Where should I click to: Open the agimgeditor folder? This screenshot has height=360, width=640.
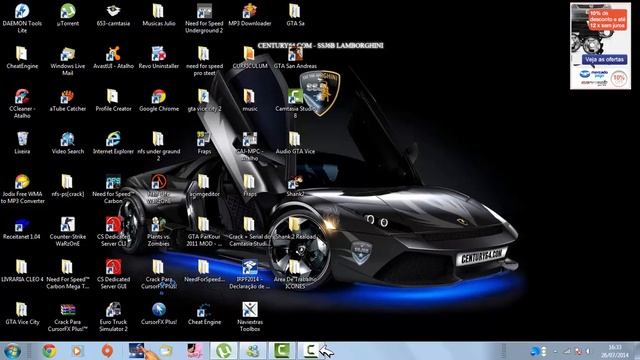pyautogui.click(x=204, y=186)
